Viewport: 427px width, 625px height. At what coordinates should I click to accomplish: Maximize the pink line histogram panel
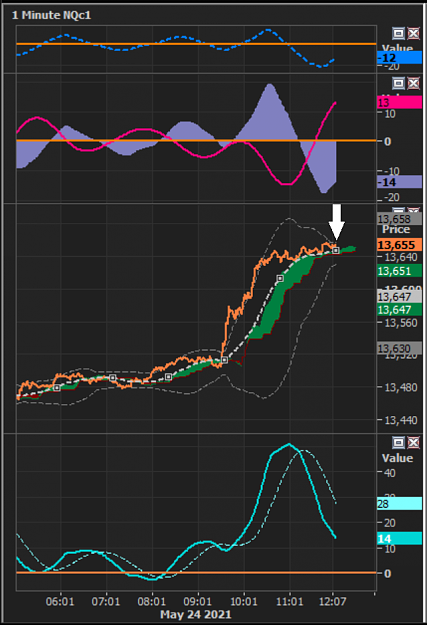398,83
